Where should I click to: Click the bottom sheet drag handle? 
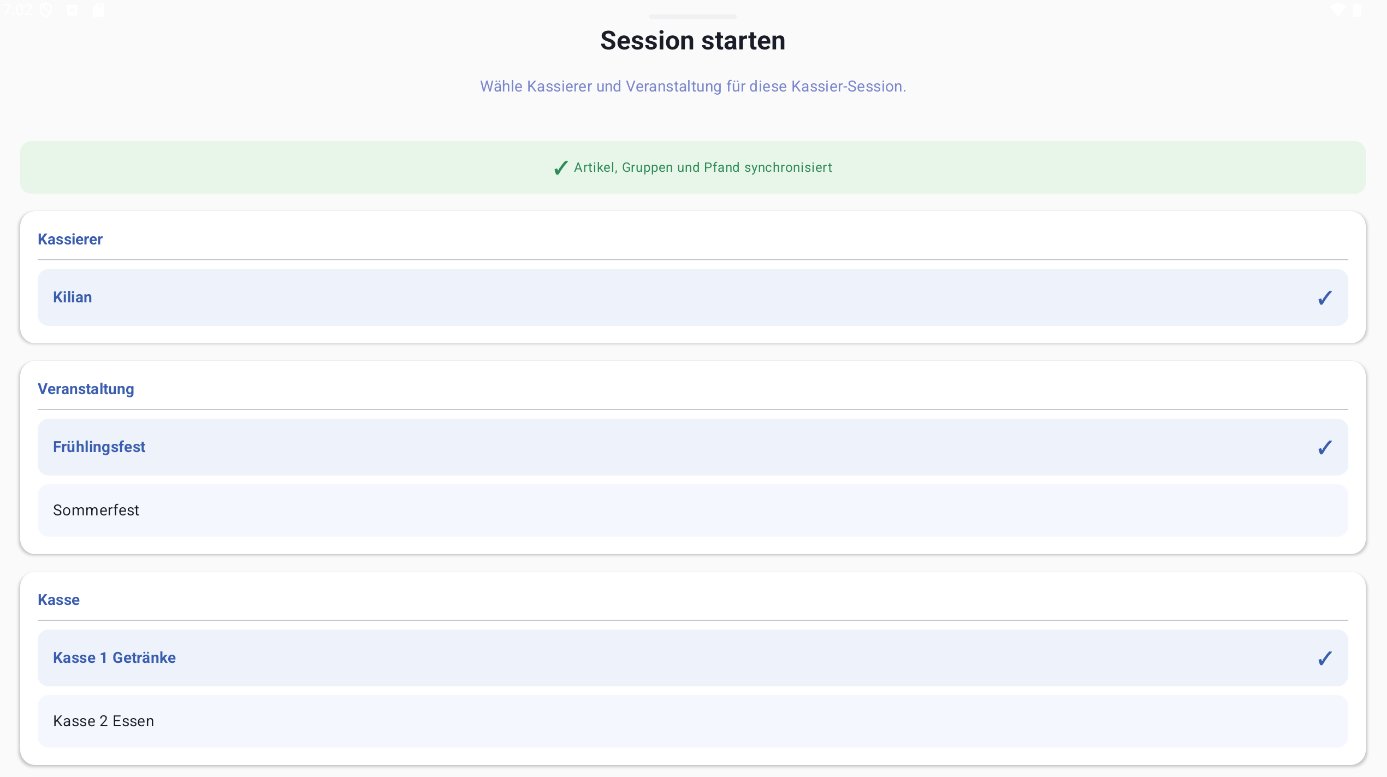[693, 17]
